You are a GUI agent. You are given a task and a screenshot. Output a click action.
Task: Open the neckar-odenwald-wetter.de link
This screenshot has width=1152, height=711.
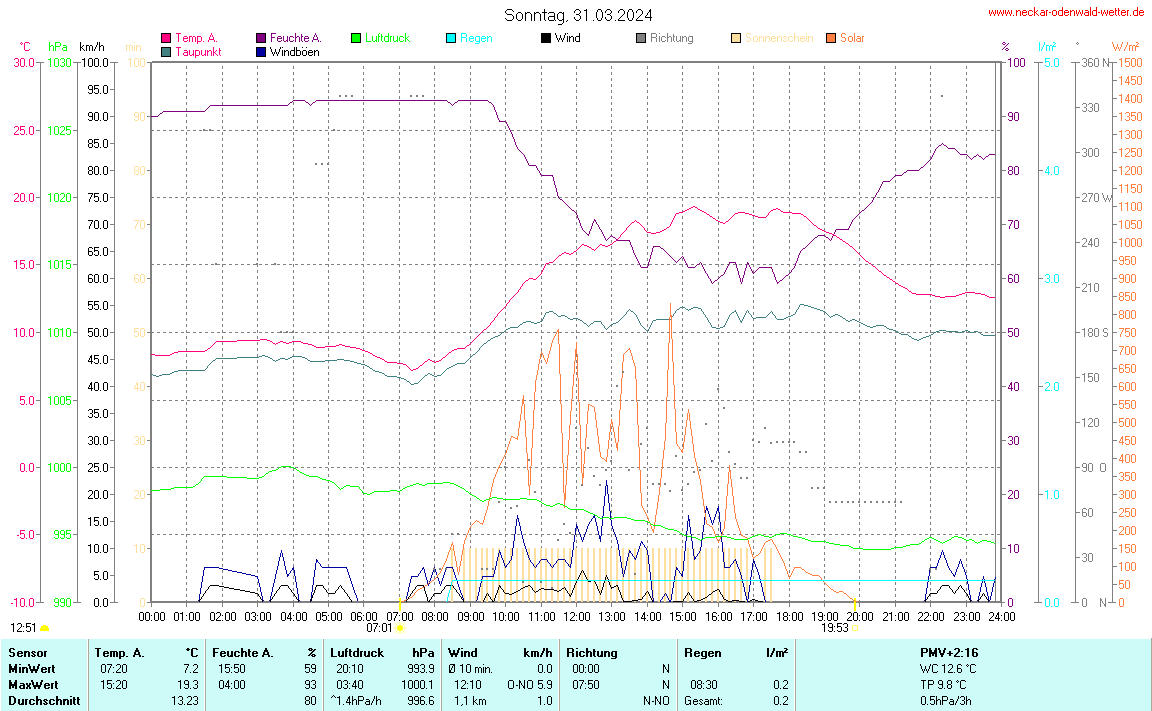pos(1066,12)
